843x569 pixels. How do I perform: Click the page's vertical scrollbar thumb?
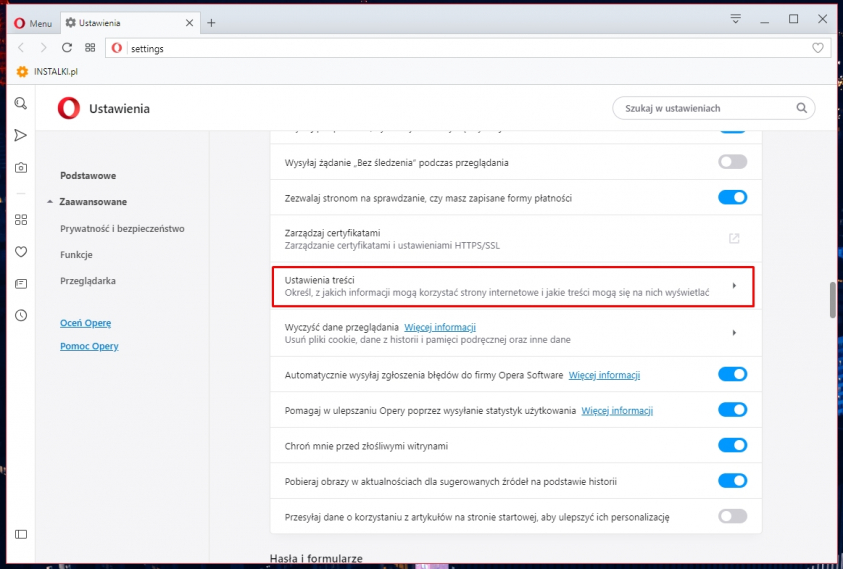coord(832,301)
